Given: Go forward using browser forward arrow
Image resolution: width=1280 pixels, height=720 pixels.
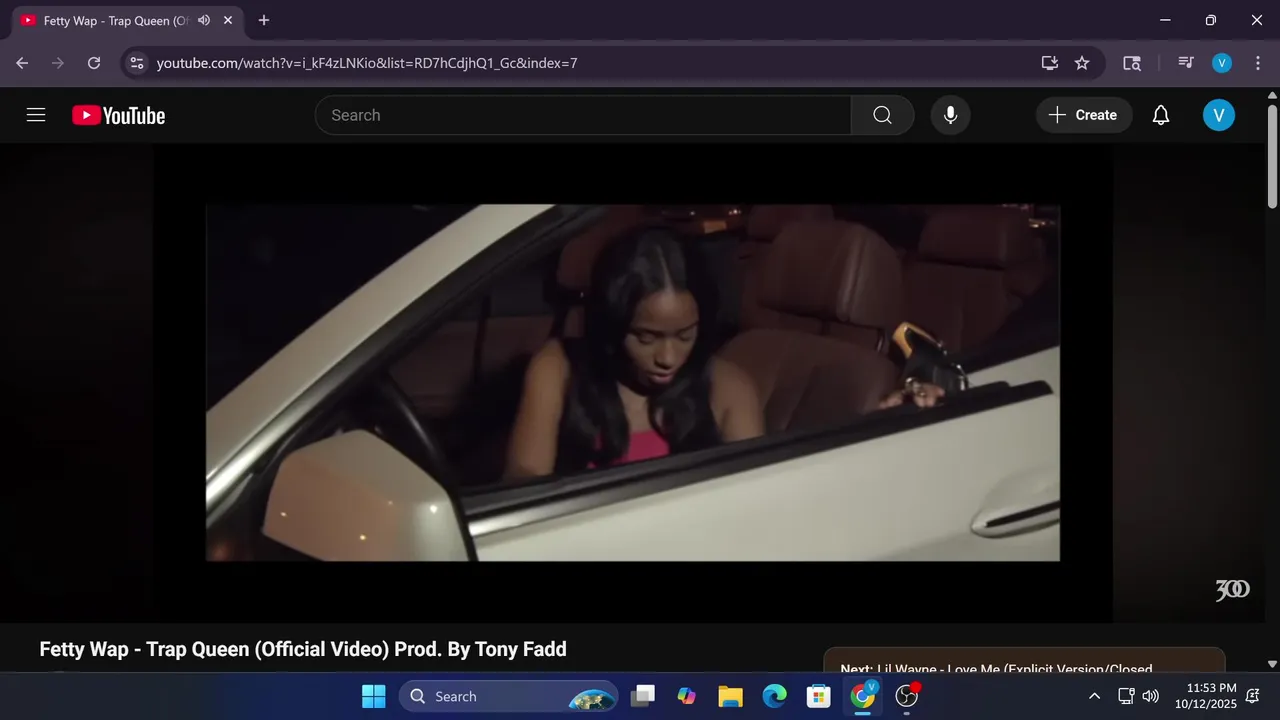Looking at the screenshot, I should click(x=58, y=63).
